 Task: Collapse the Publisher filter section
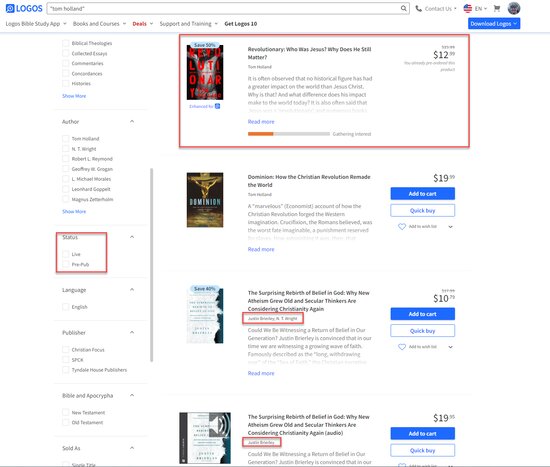pos(132,332)
